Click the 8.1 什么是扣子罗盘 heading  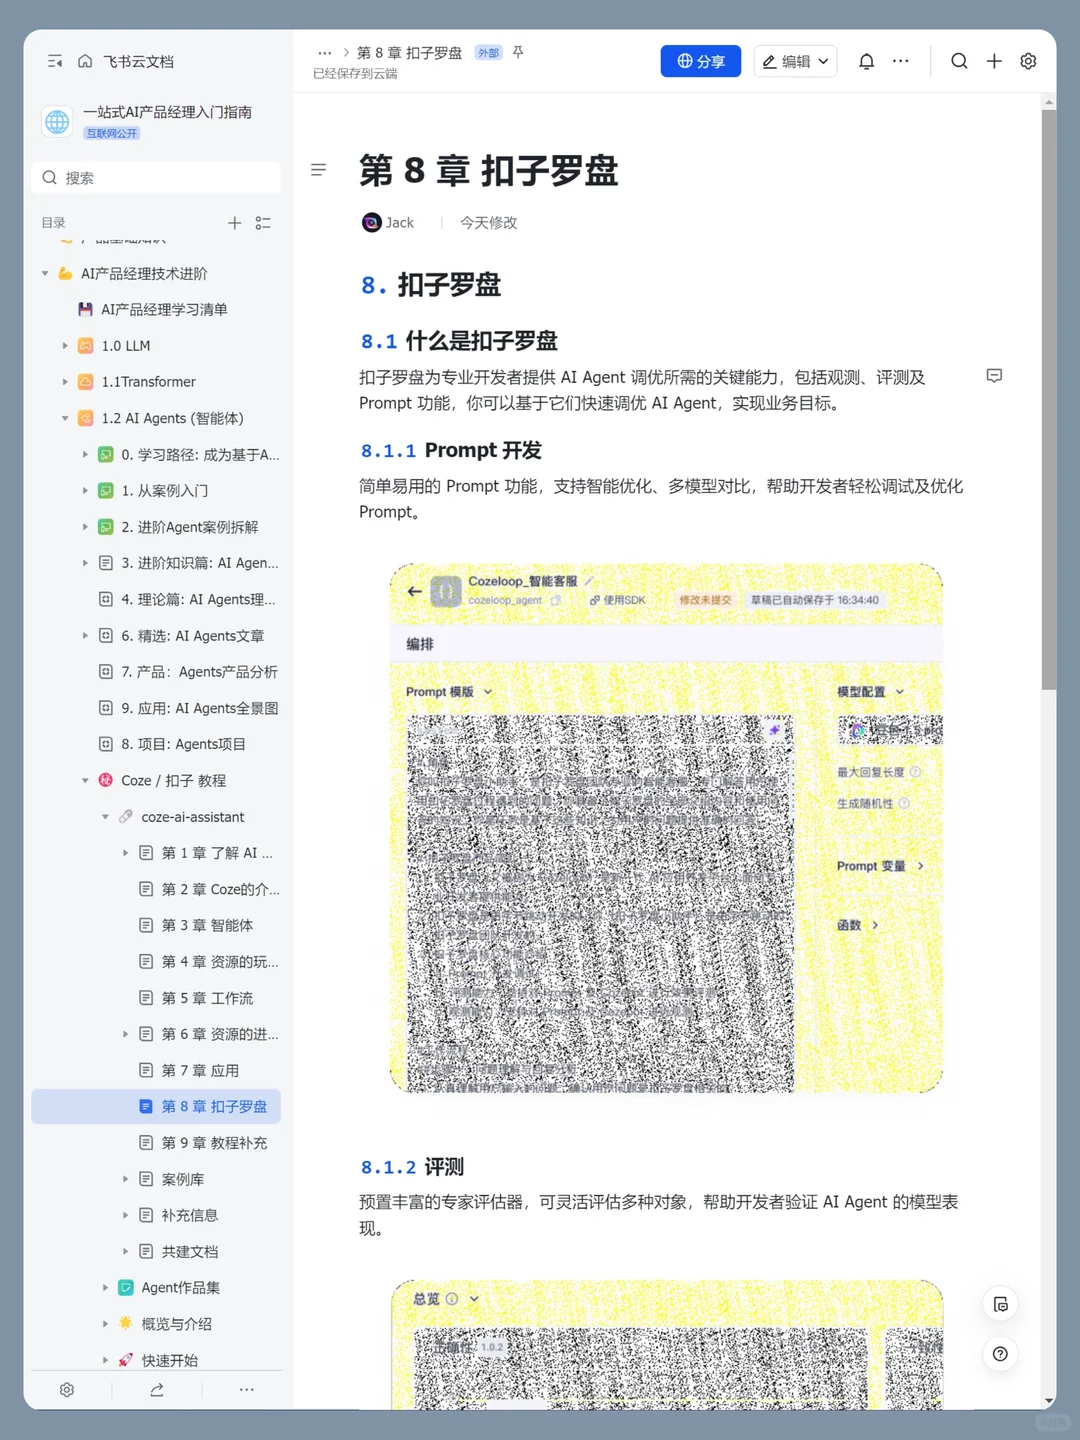[x=459, y=341]
